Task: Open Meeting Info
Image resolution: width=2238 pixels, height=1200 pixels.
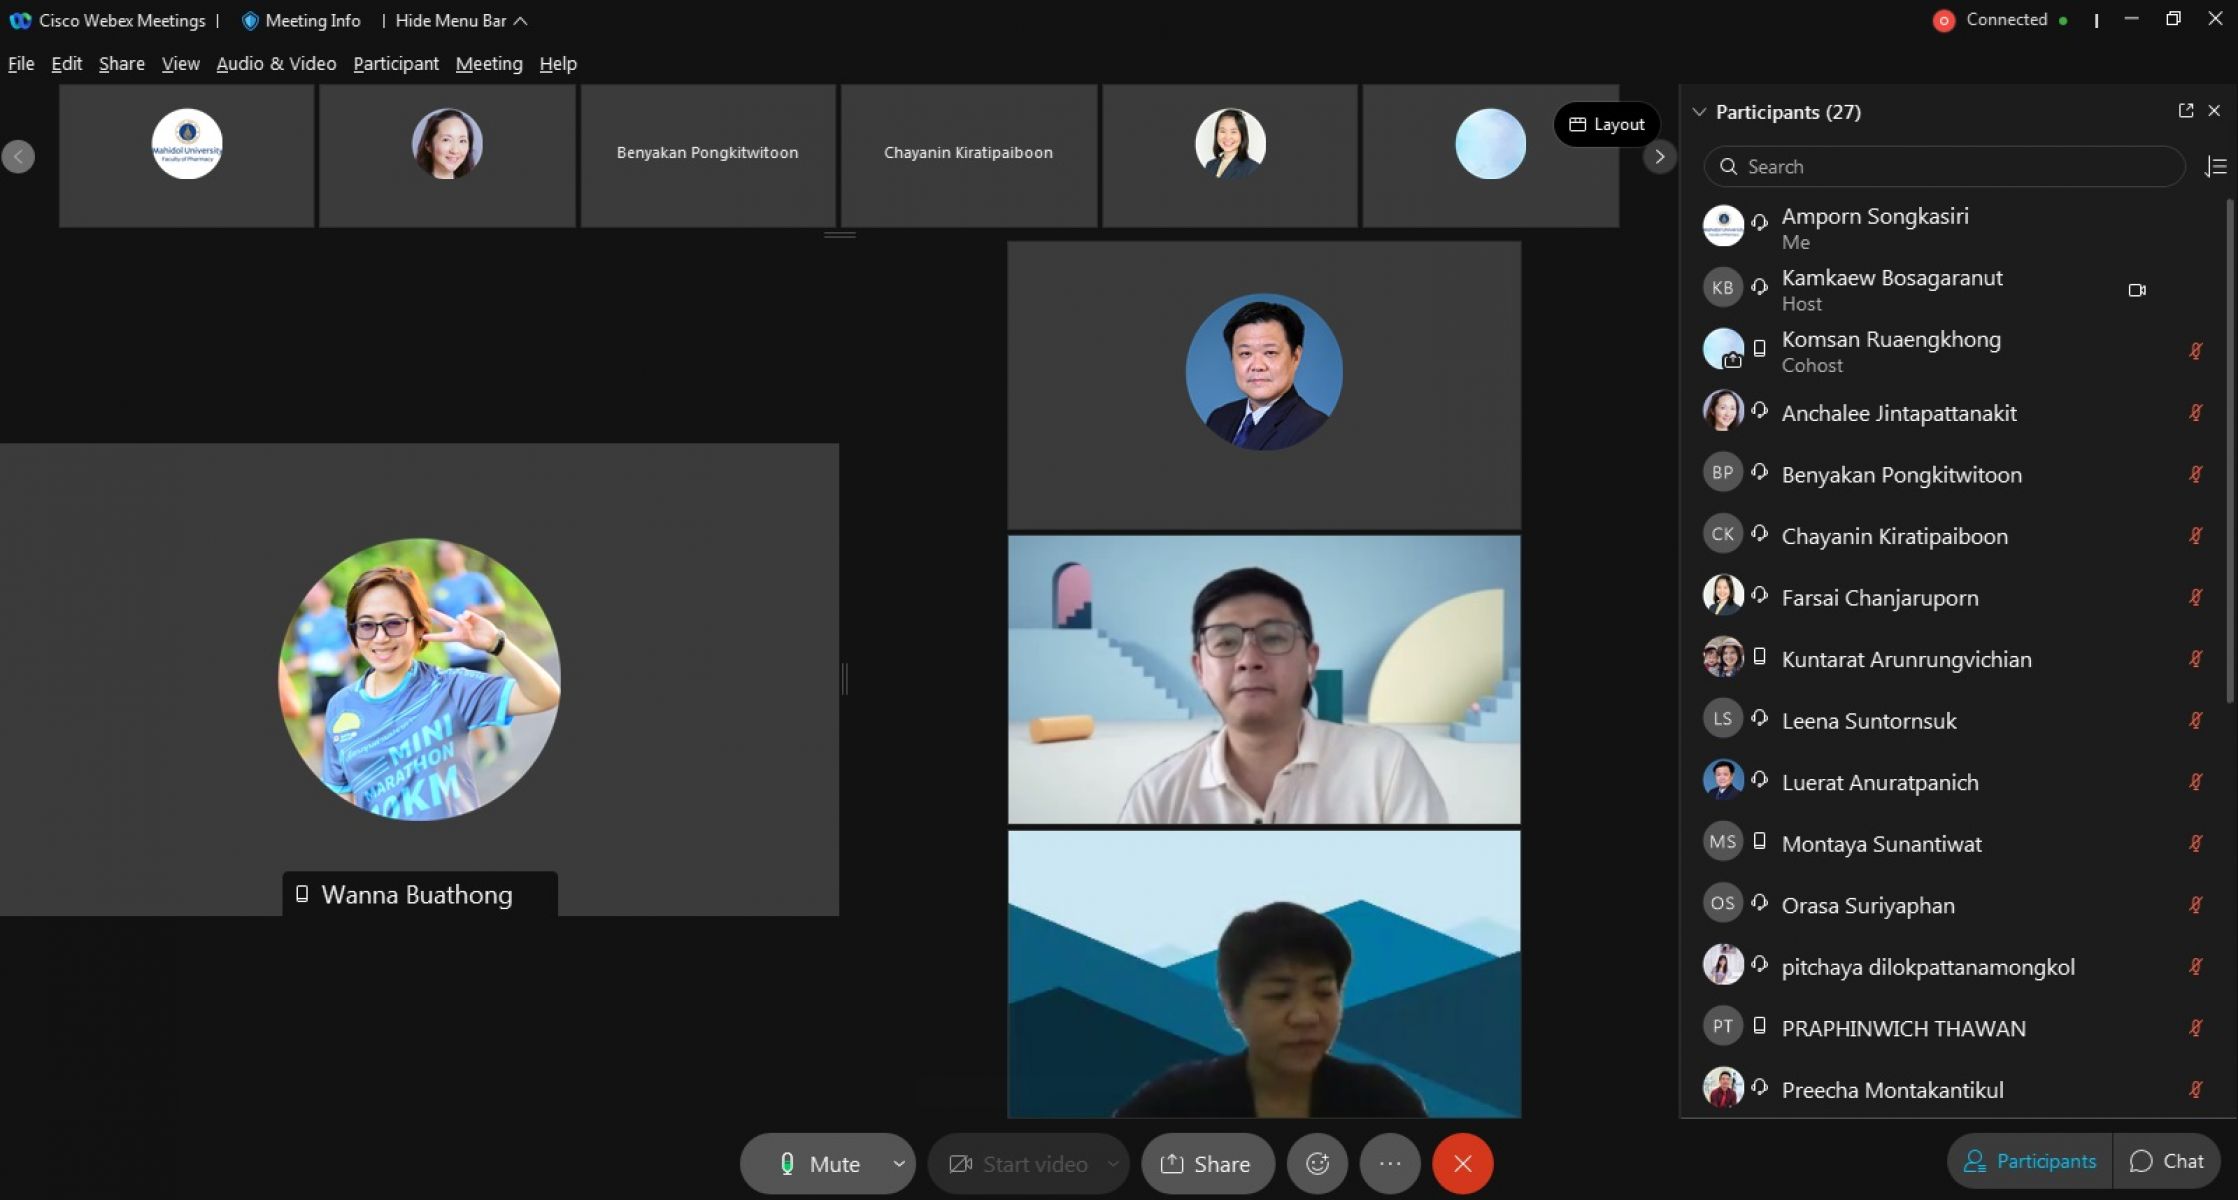Action: [x=301, y=20]
